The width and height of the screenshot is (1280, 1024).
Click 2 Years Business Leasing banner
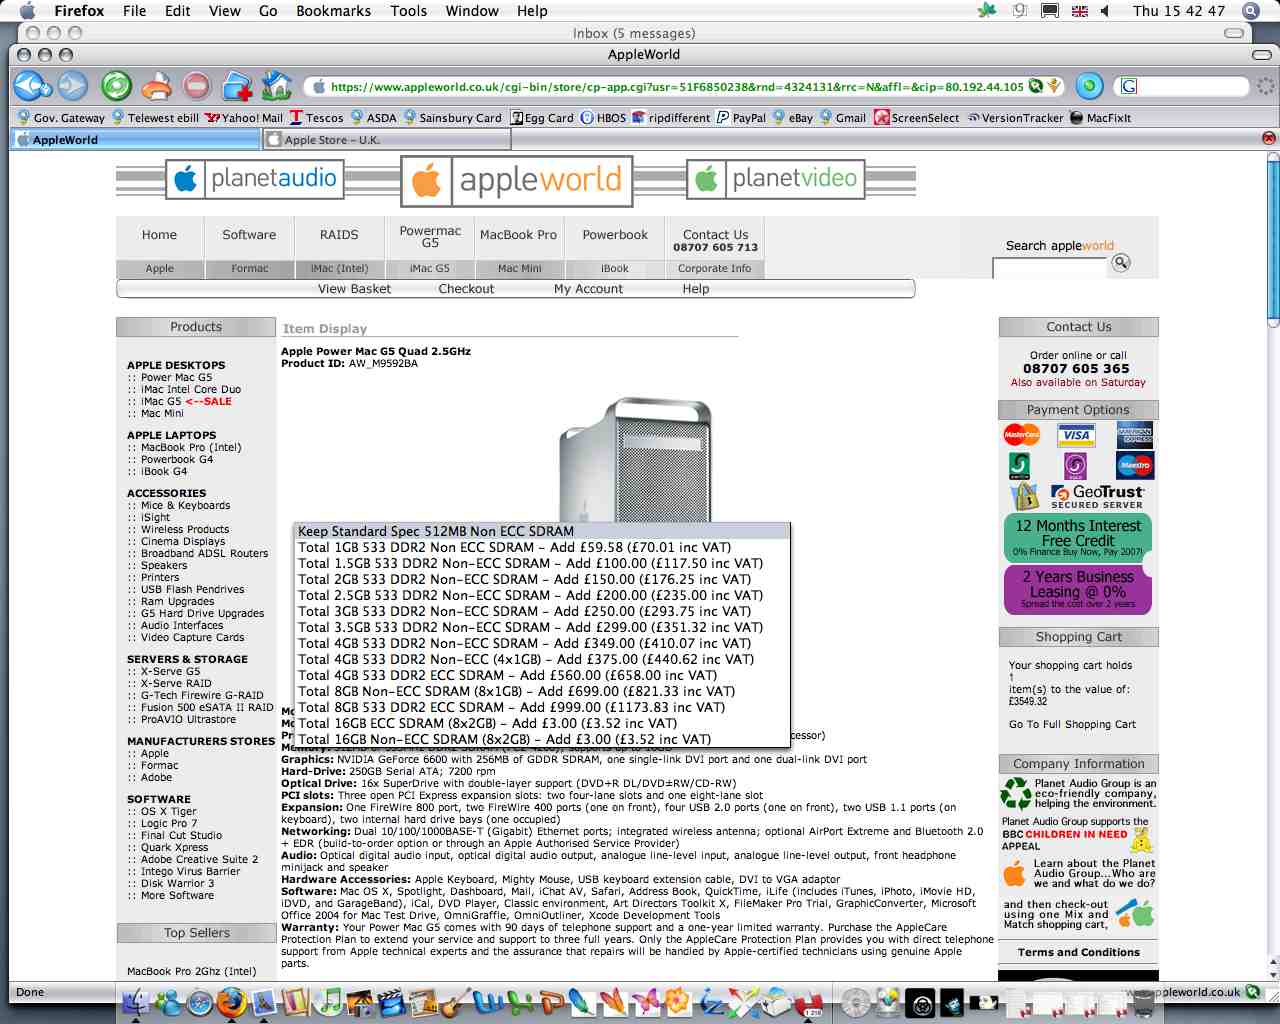(x=1078, y=590)
